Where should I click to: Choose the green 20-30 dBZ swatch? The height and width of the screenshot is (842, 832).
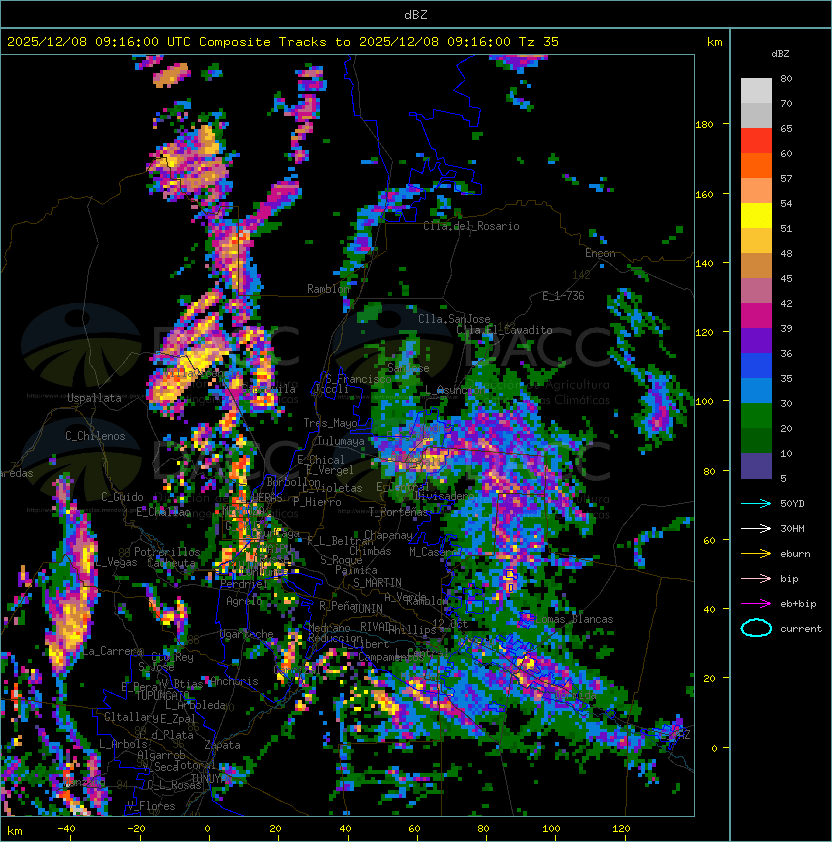pos(756,416)
